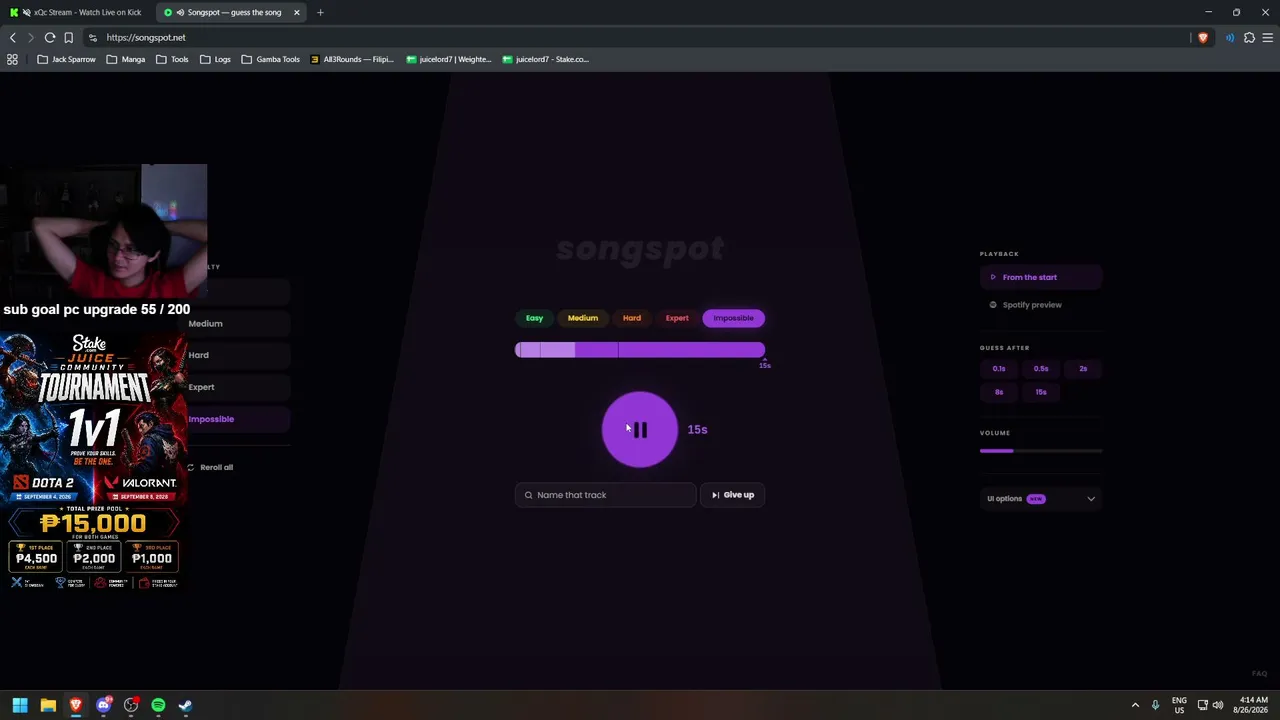
Task: Open the Logs bookmarks folder
Action: point(215,59)
